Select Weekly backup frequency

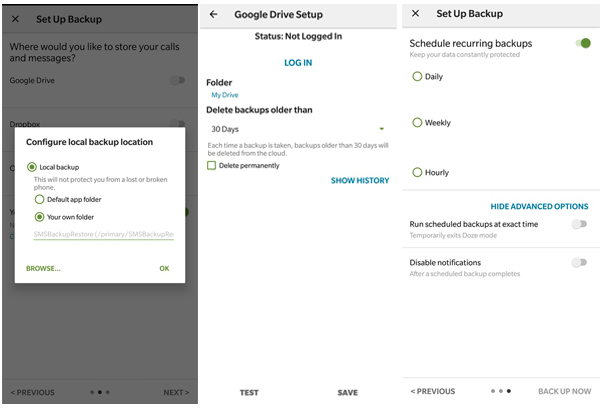coord(417,122)
